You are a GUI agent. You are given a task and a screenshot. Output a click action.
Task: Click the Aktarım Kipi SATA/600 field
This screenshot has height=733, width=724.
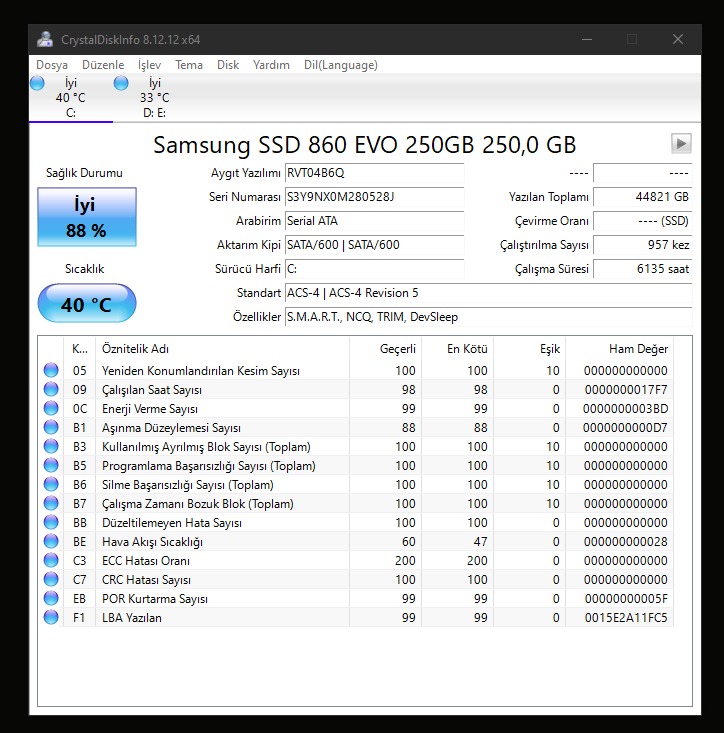(x=374, y=245)
